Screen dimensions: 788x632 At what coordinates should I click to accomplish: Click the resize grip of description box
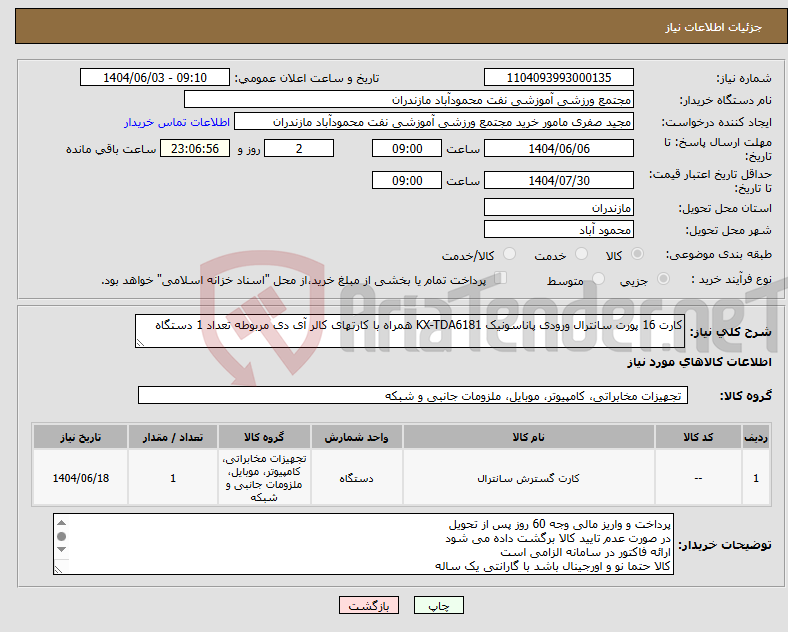coord(140,343)
